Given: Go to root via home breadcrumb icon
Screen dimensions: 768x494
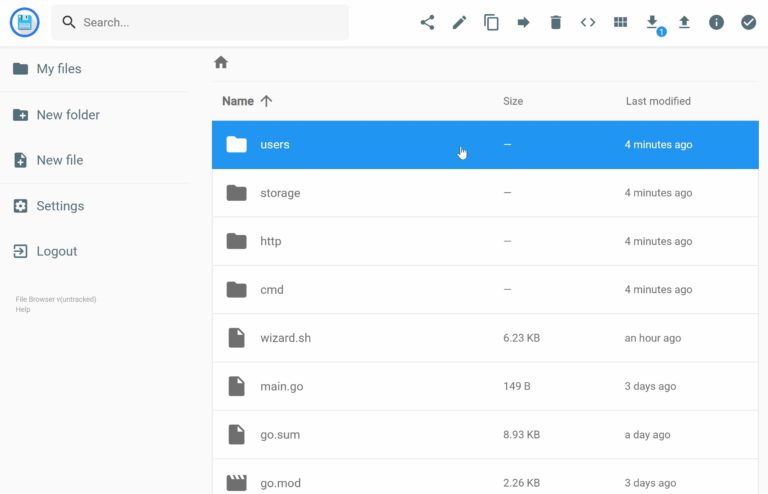Looking at the screenshot, I should coord(221,62).
